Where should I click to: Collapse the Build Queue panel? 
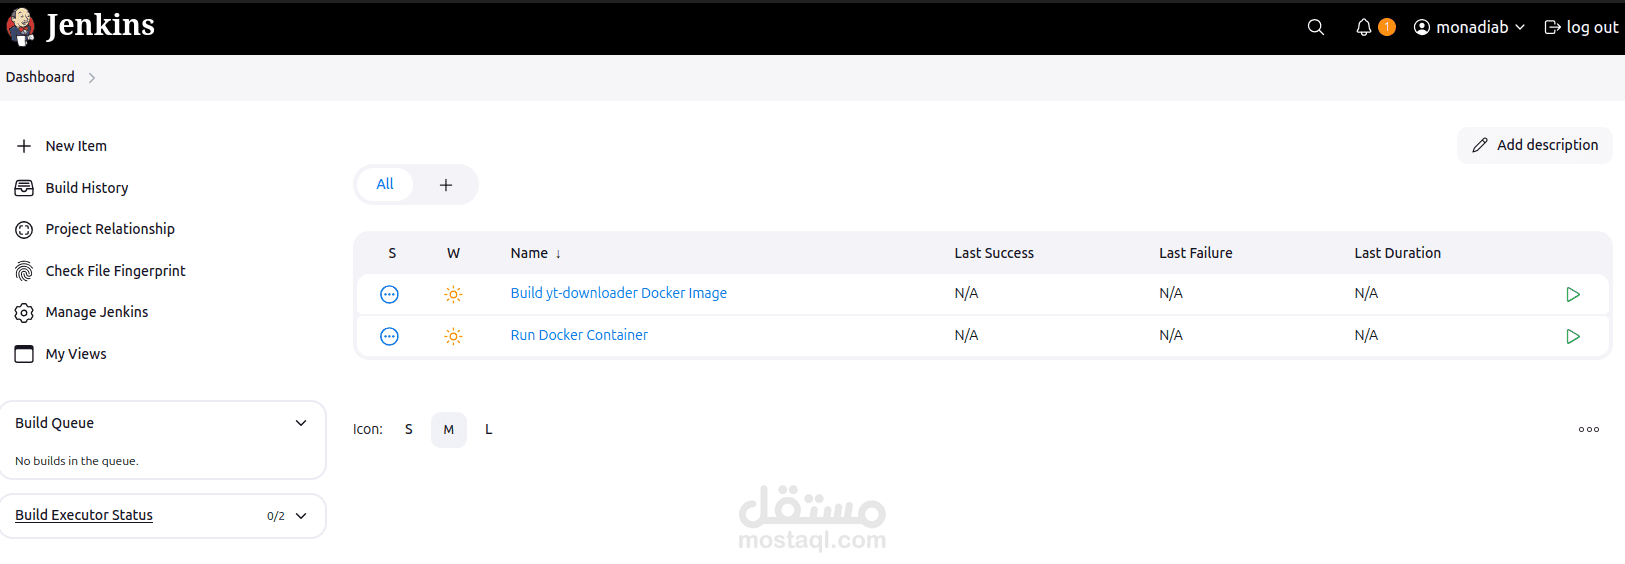coord(301,423)
